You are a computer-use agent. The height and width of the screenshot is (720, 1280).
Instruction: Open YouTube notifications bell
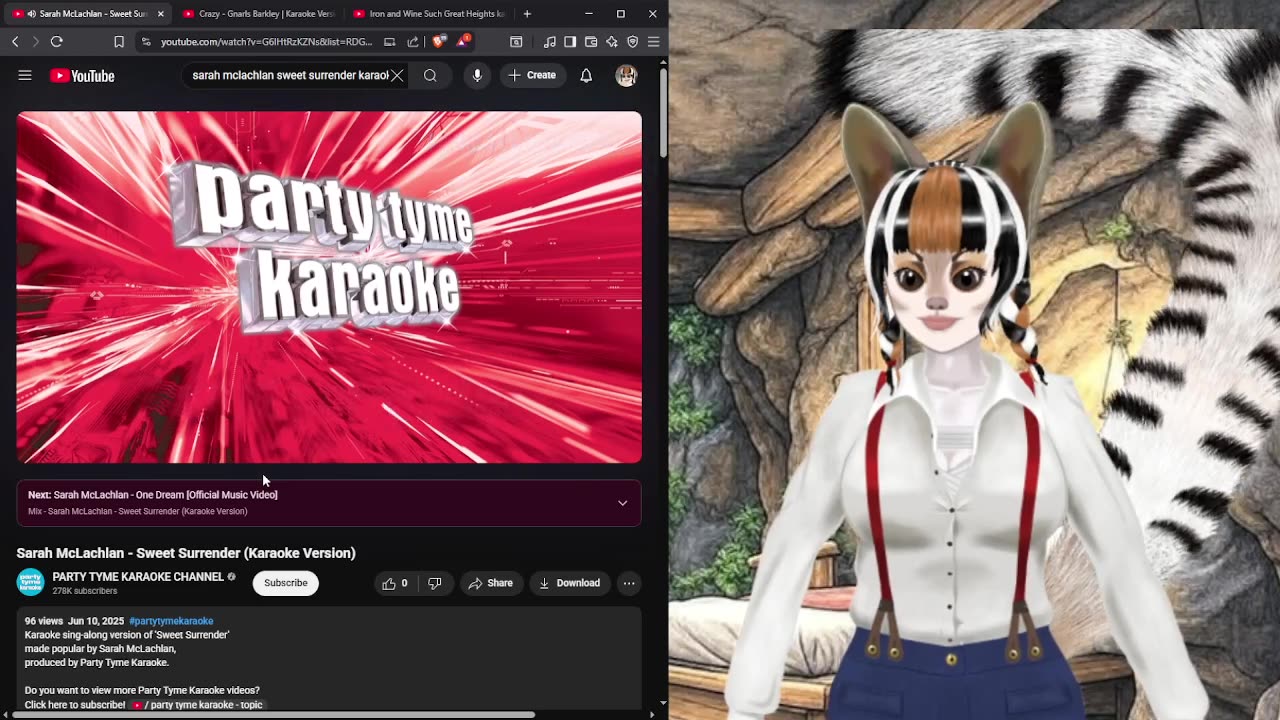point(586,75)
